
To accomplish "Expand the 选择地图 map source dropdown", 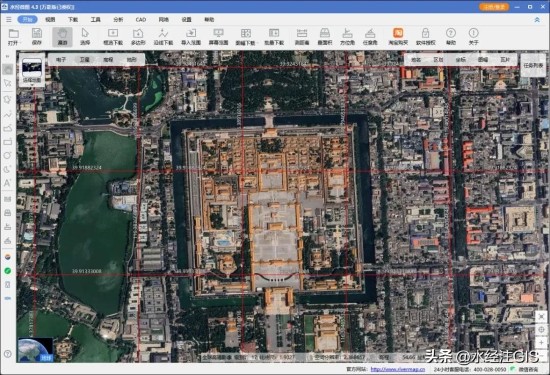I will tap(32, 85).
